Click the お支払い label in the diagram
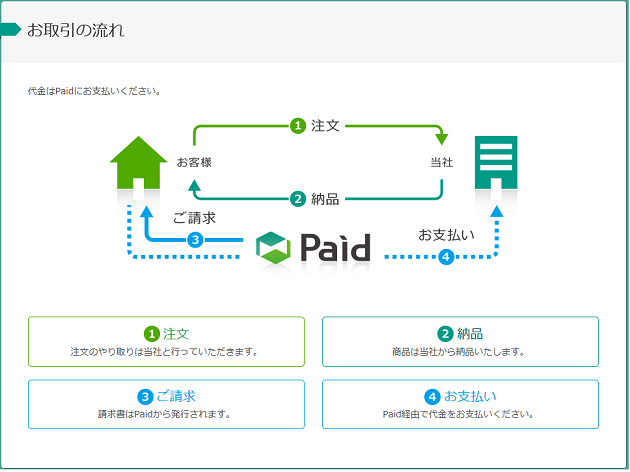 coord(446,235)
